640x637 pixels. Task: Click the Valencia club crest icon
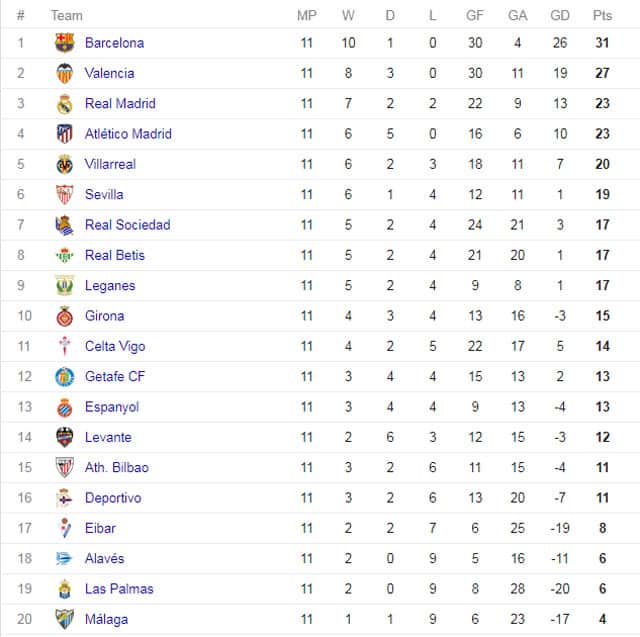[64, 73]
